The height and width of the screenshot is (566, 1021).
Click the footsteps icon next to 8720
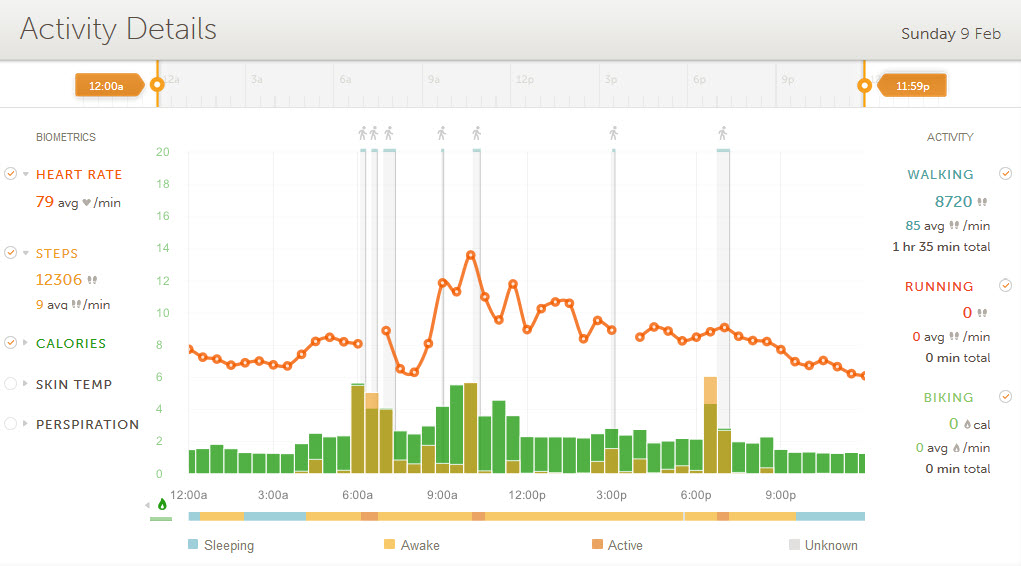coord(982,202)
